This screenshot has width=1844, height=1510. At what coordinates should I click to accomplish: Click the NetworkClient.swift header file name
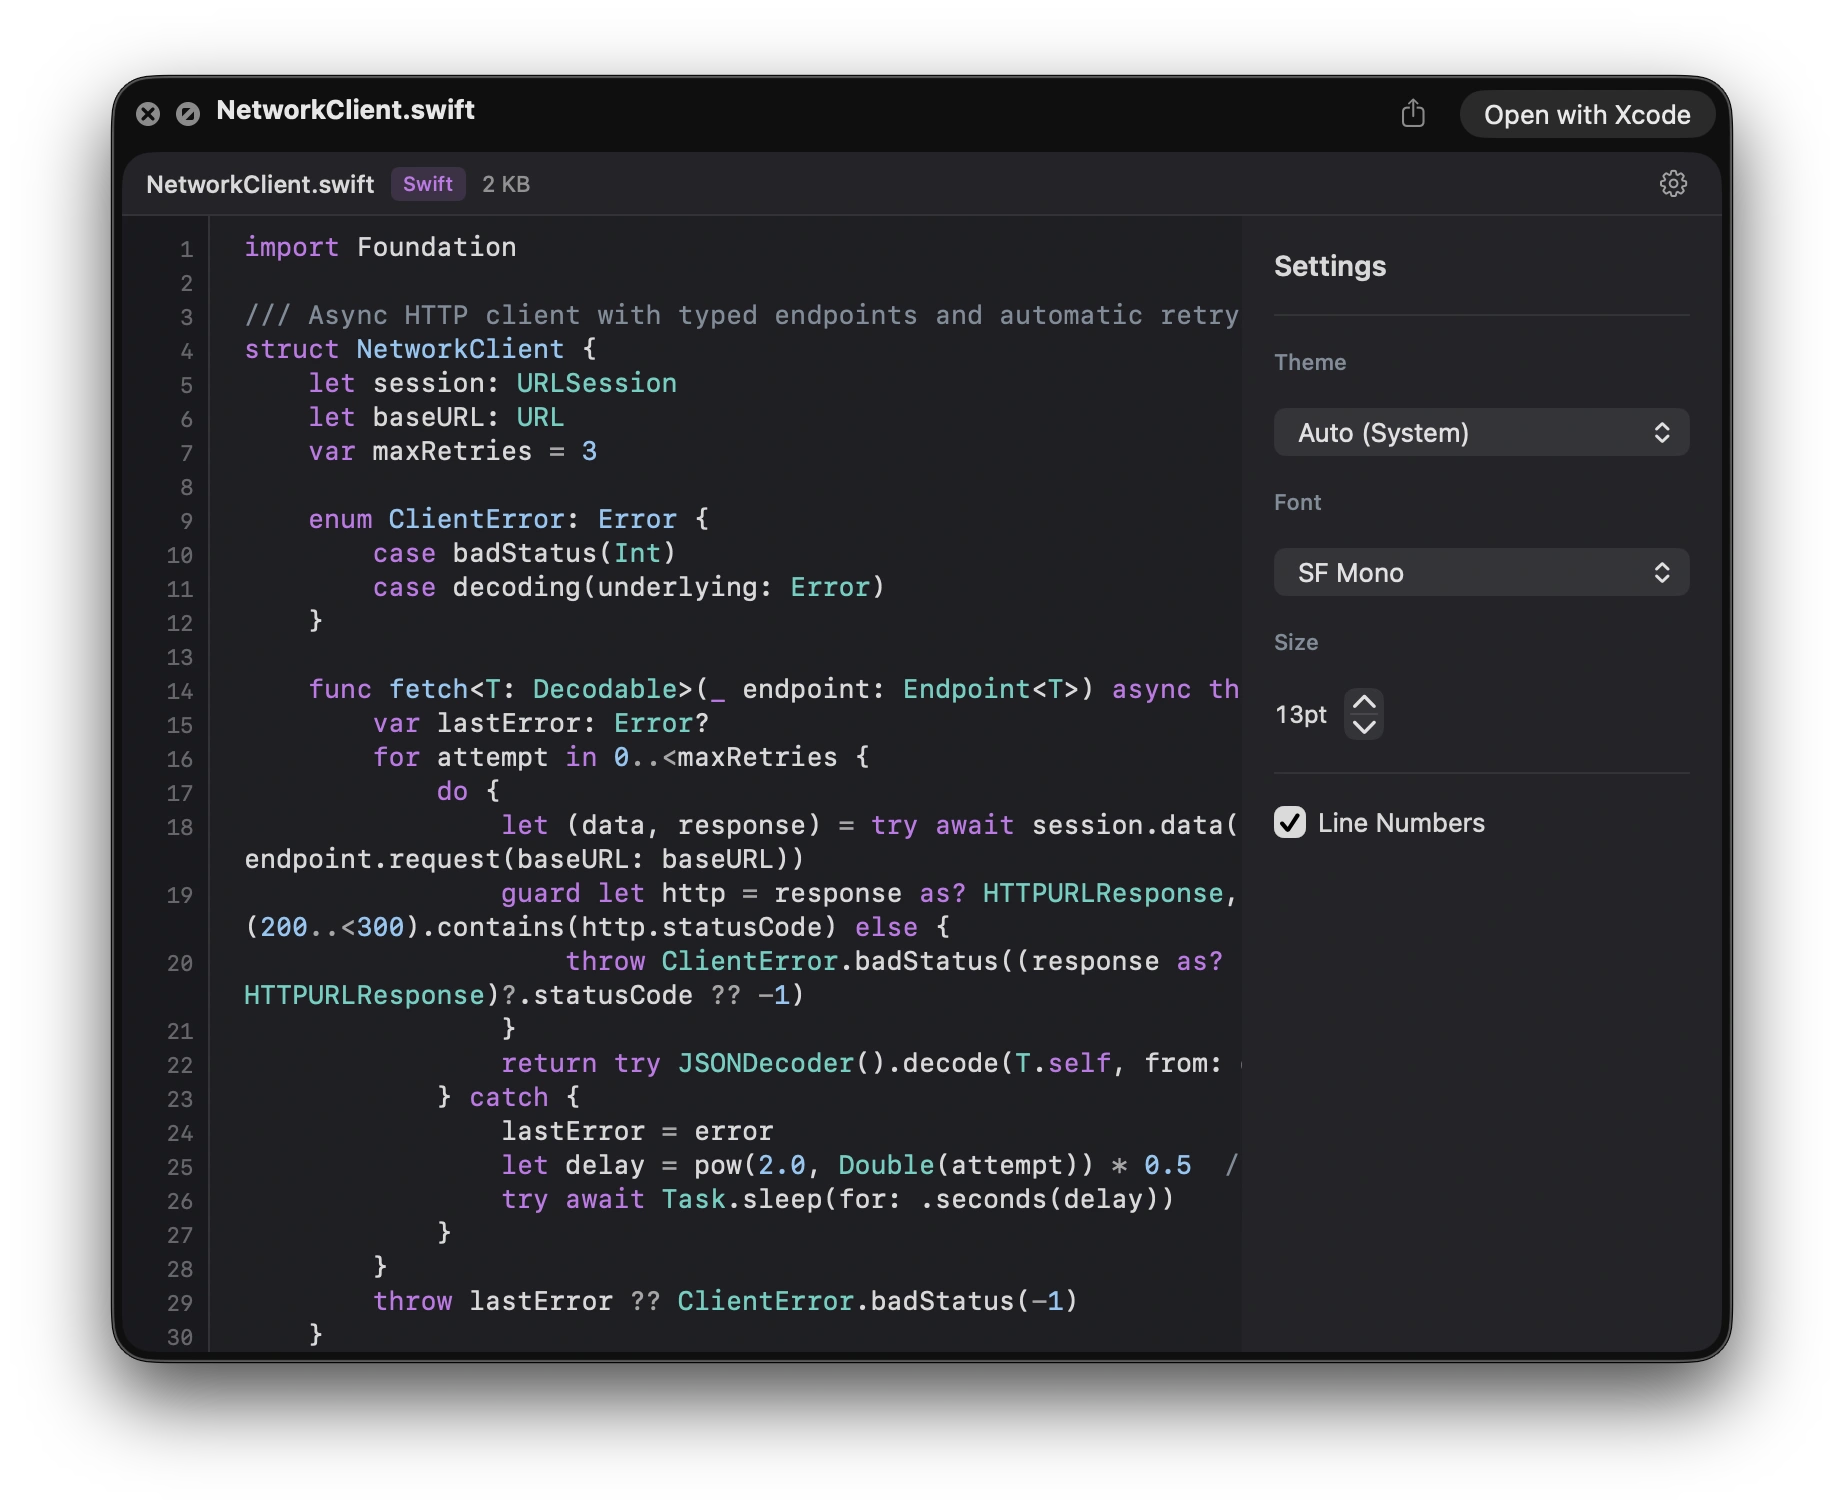click(x=260, y=184)
